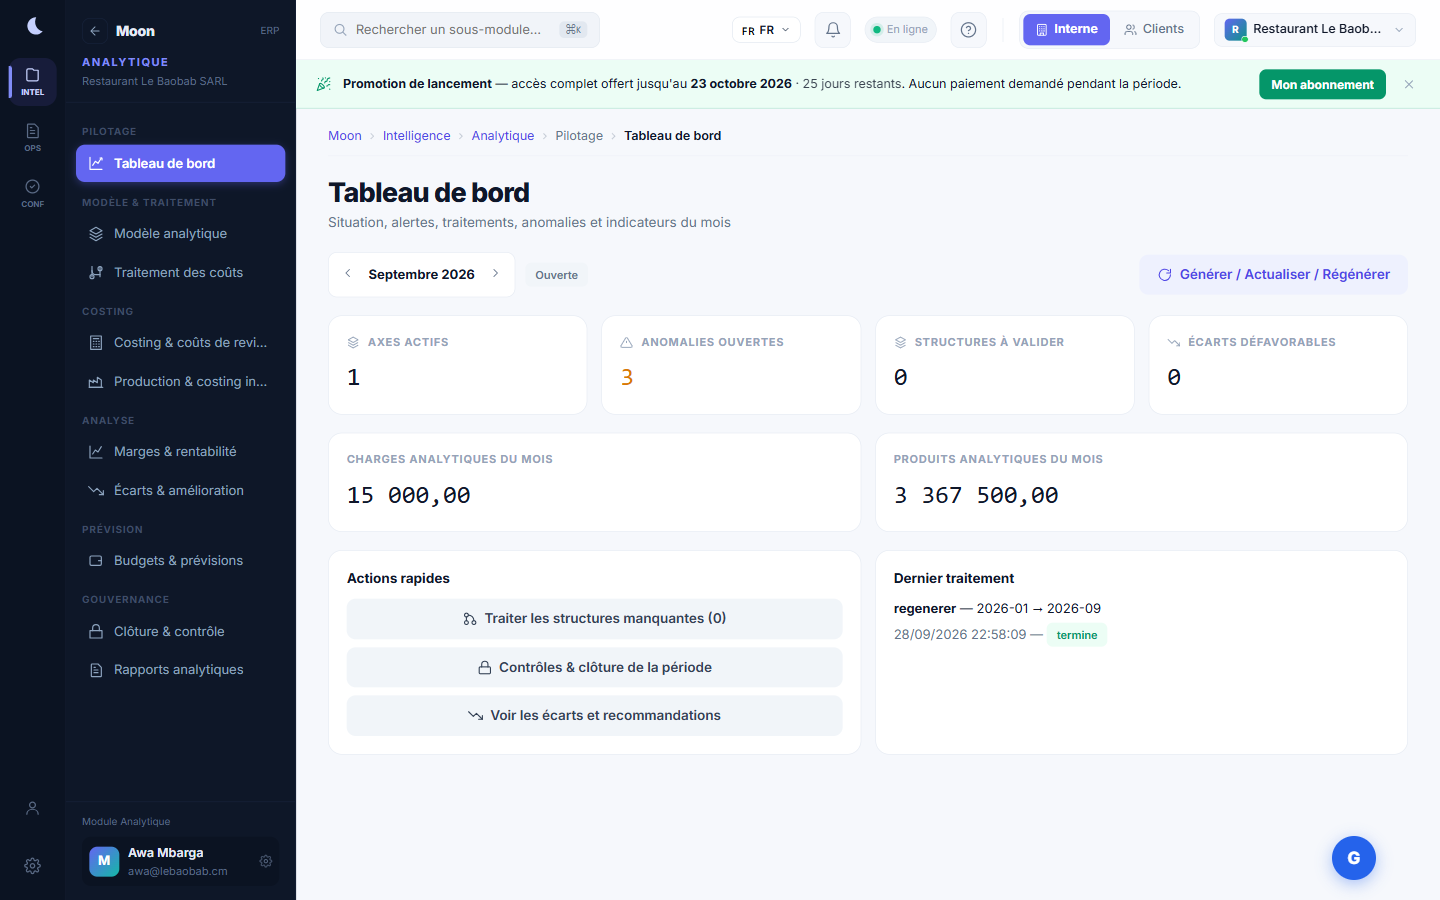Open Modèle analytique menu item

click(181, 234)
